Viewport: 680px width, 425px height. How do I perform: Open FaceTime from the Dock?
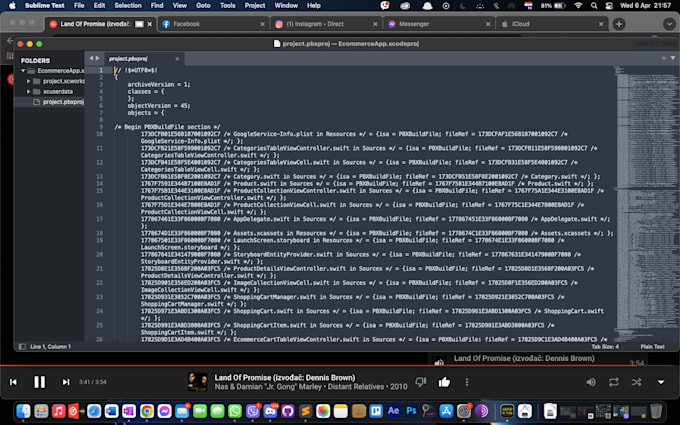point(199,411)
